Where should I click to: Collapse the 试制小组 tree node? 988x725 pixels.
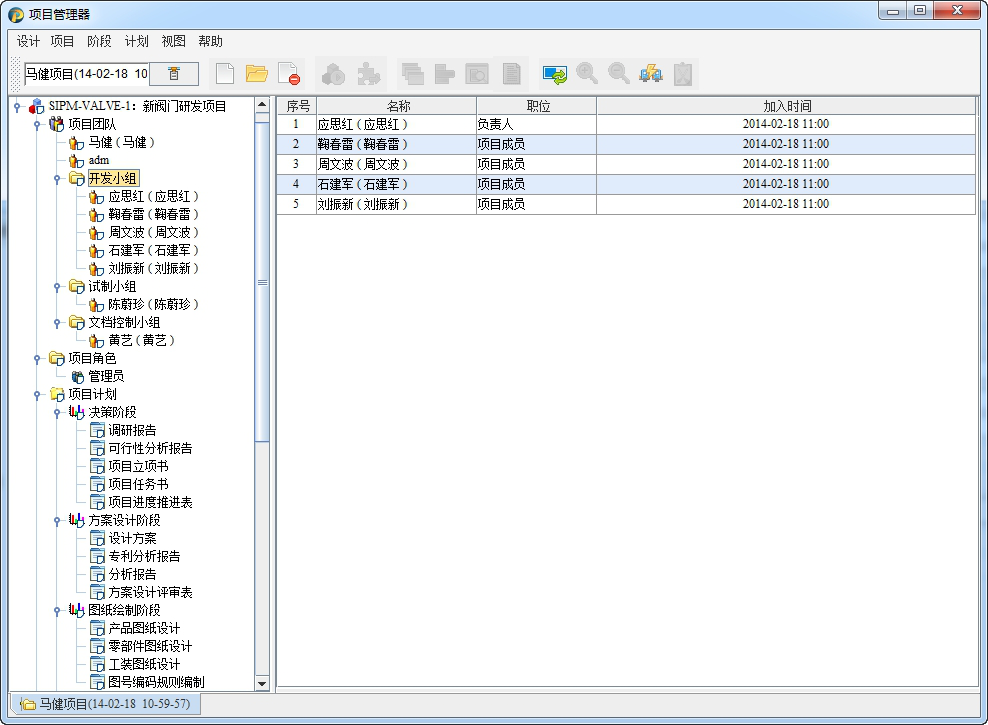point(57,287)
